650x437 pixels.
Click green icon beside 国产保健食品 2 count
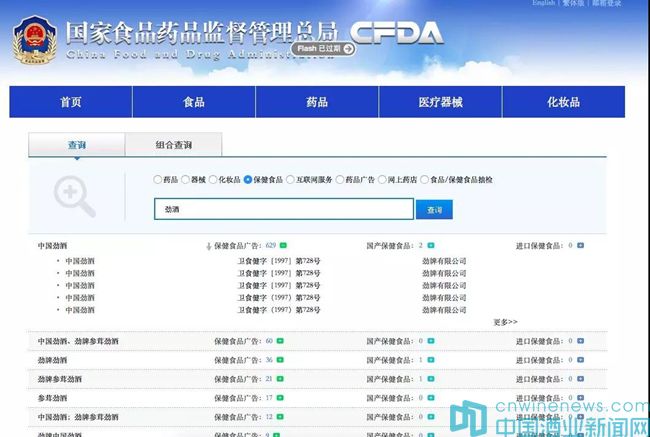432,245
